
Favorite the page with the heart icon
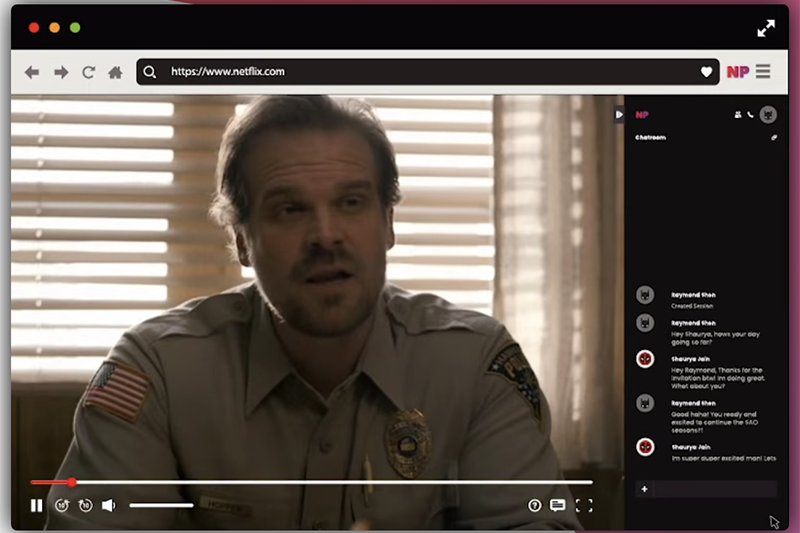[706, 72]
